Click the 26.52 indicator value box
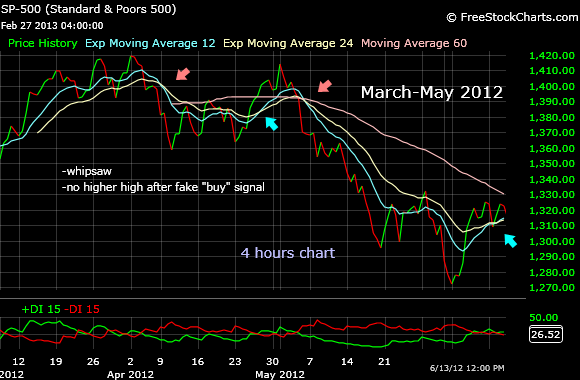 coord(546,334)
